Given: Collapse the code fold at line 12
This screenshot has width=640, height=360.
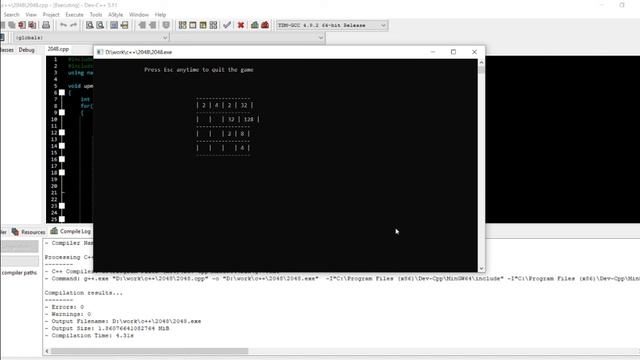Looking at the screenshot, I should (62, 132).
